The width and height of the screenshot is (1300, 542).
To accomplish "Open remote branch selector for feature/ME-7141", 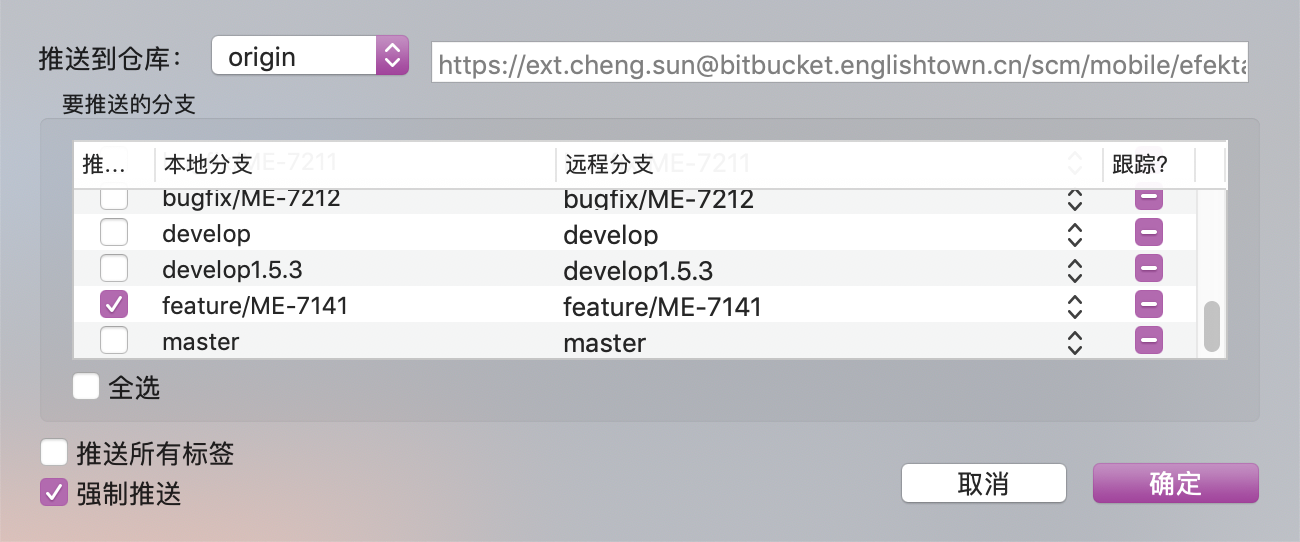I will tap(1075, 306).
